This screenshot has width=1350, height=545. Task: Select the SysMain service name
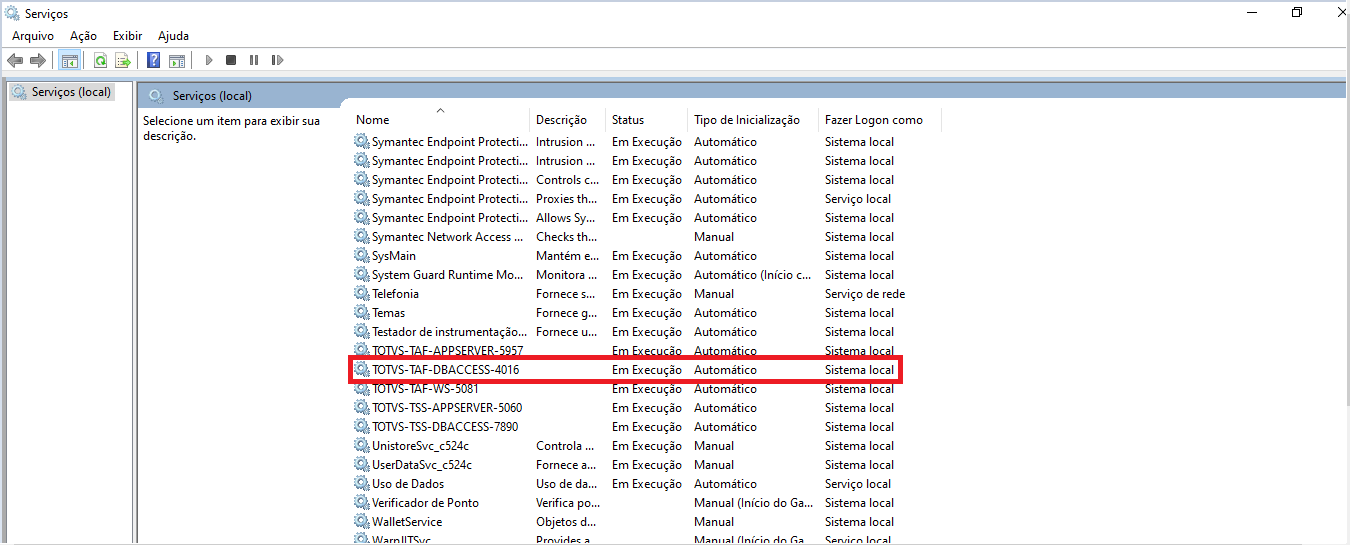394,256
